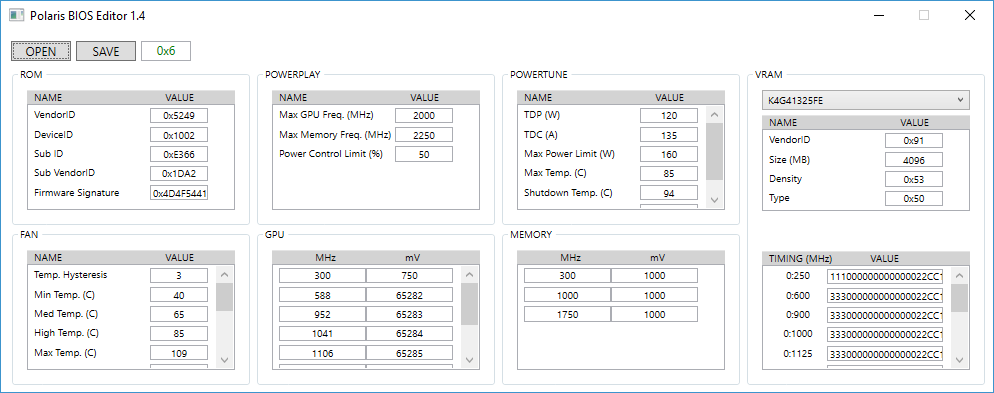Edit Fan High Temp. value 85
Viewport: 994px width, 393px height.
coord(179,333)
